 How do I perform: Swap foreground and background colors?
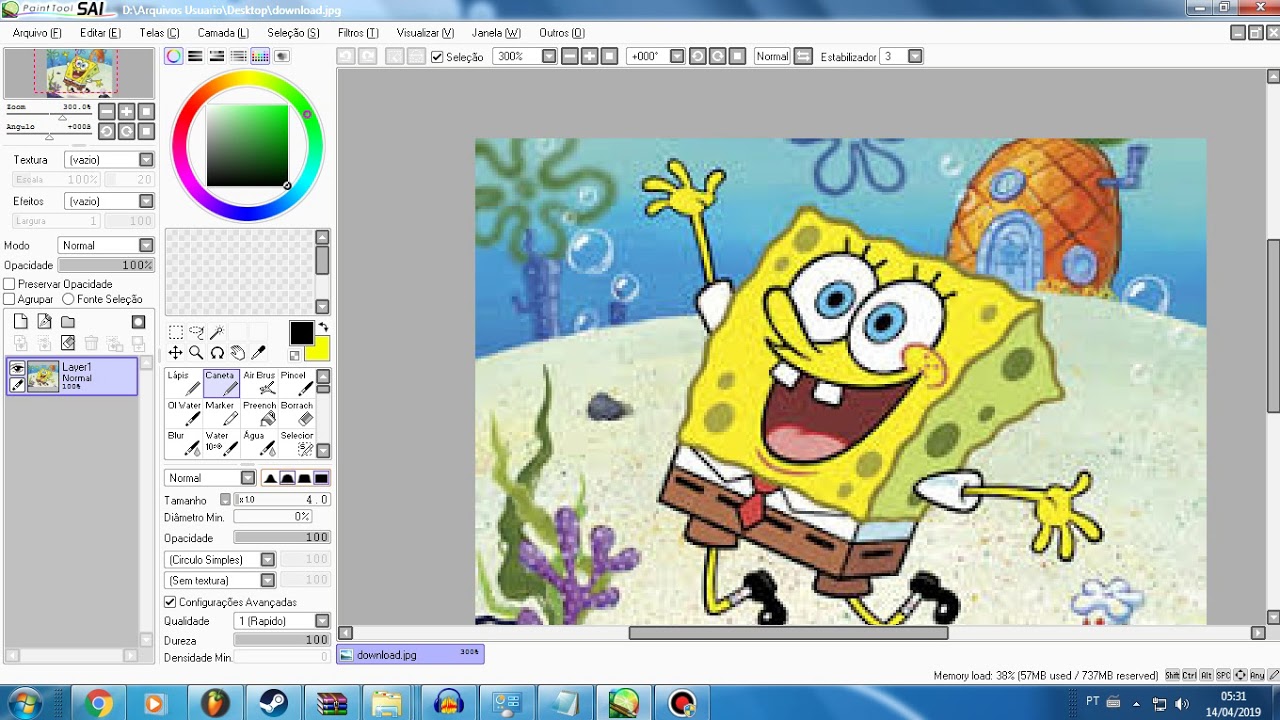point(323,327)
